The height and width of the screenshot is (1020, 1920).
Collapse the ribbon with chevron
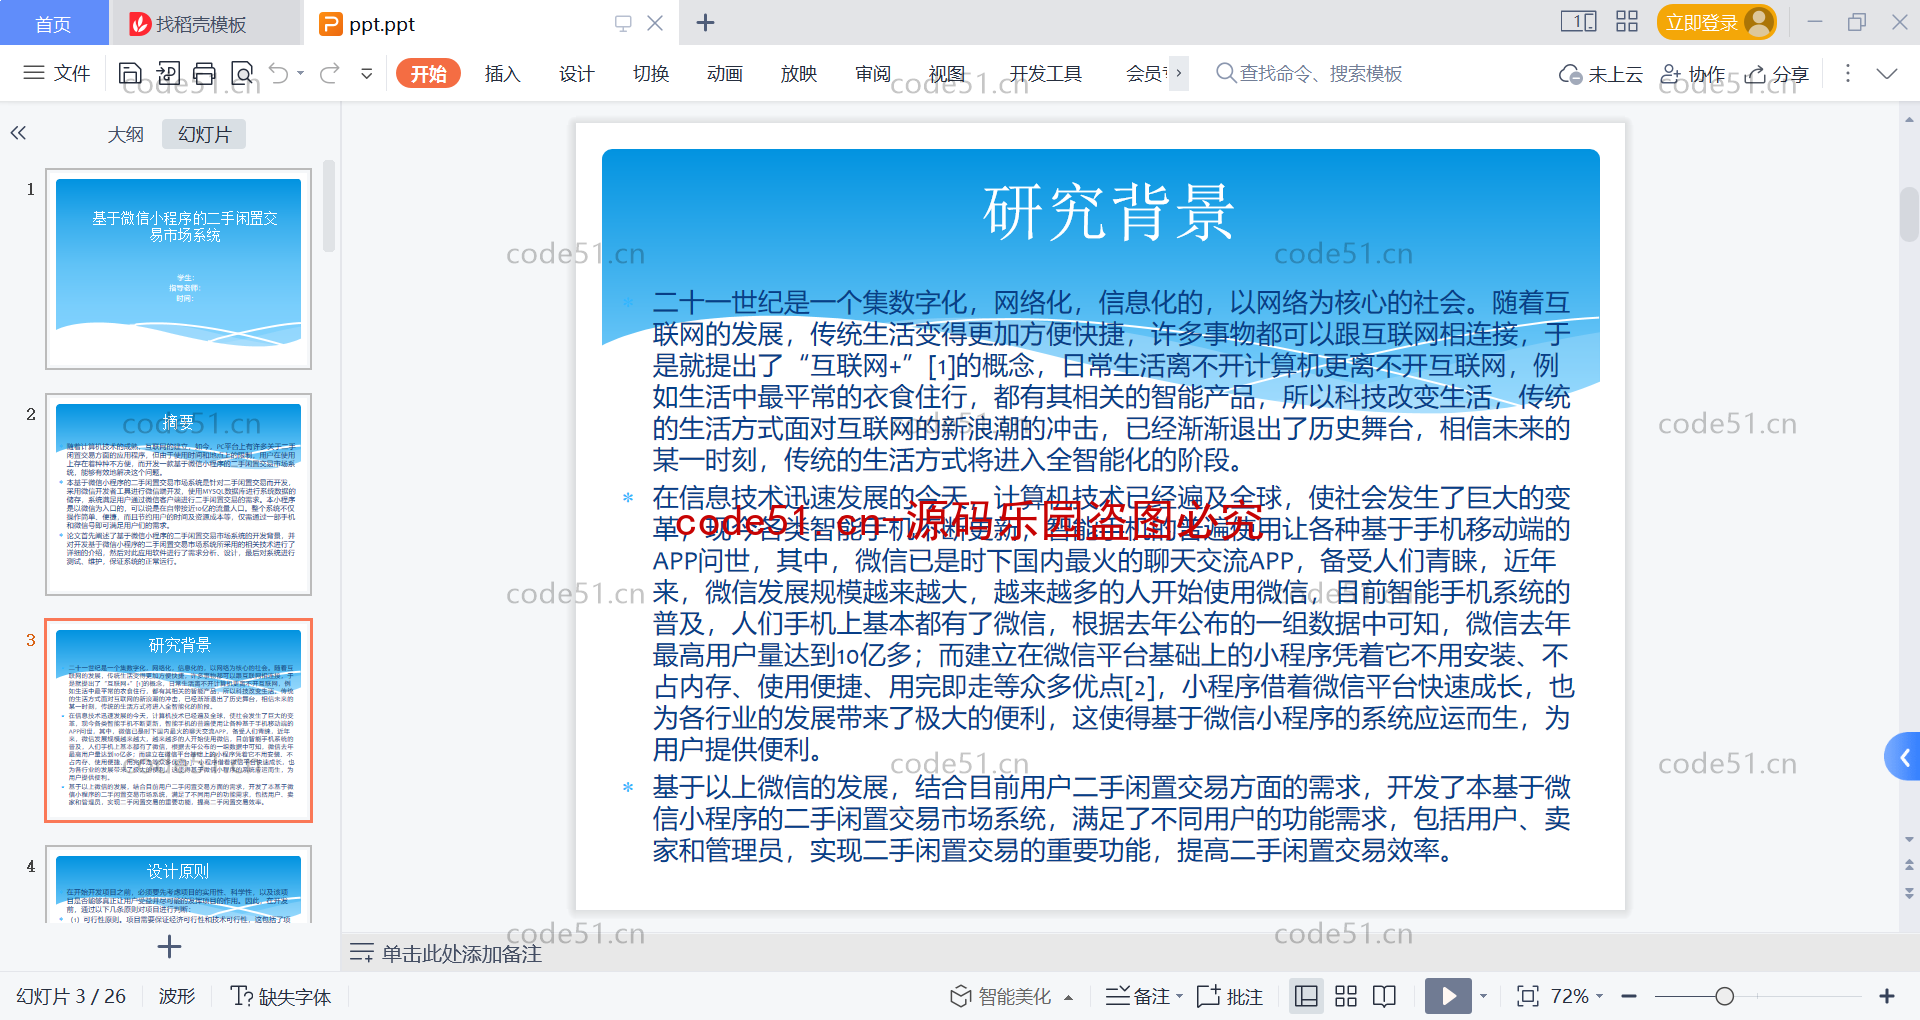click(1887, 73)
